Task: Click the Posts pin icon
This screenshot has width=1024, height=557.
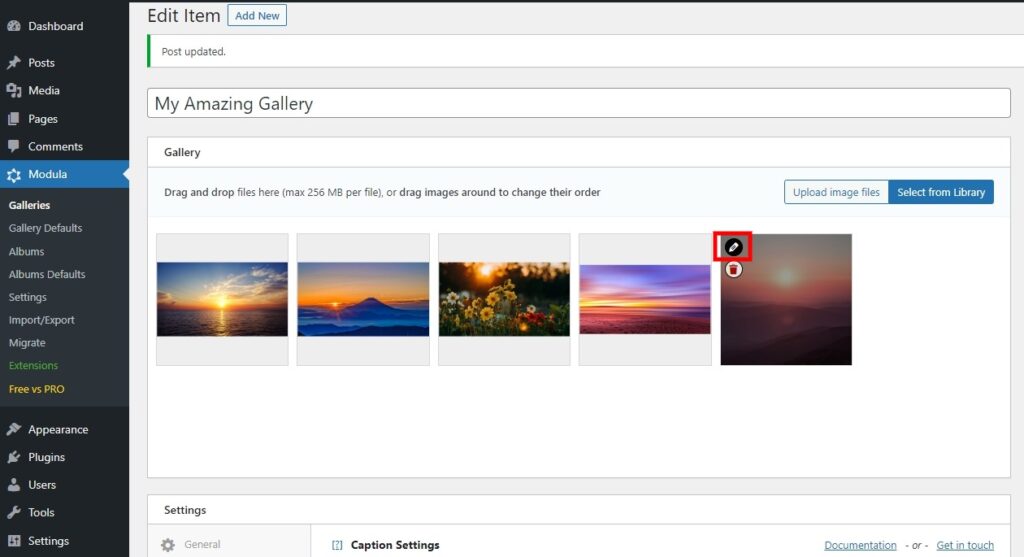Action: [14, 62]
